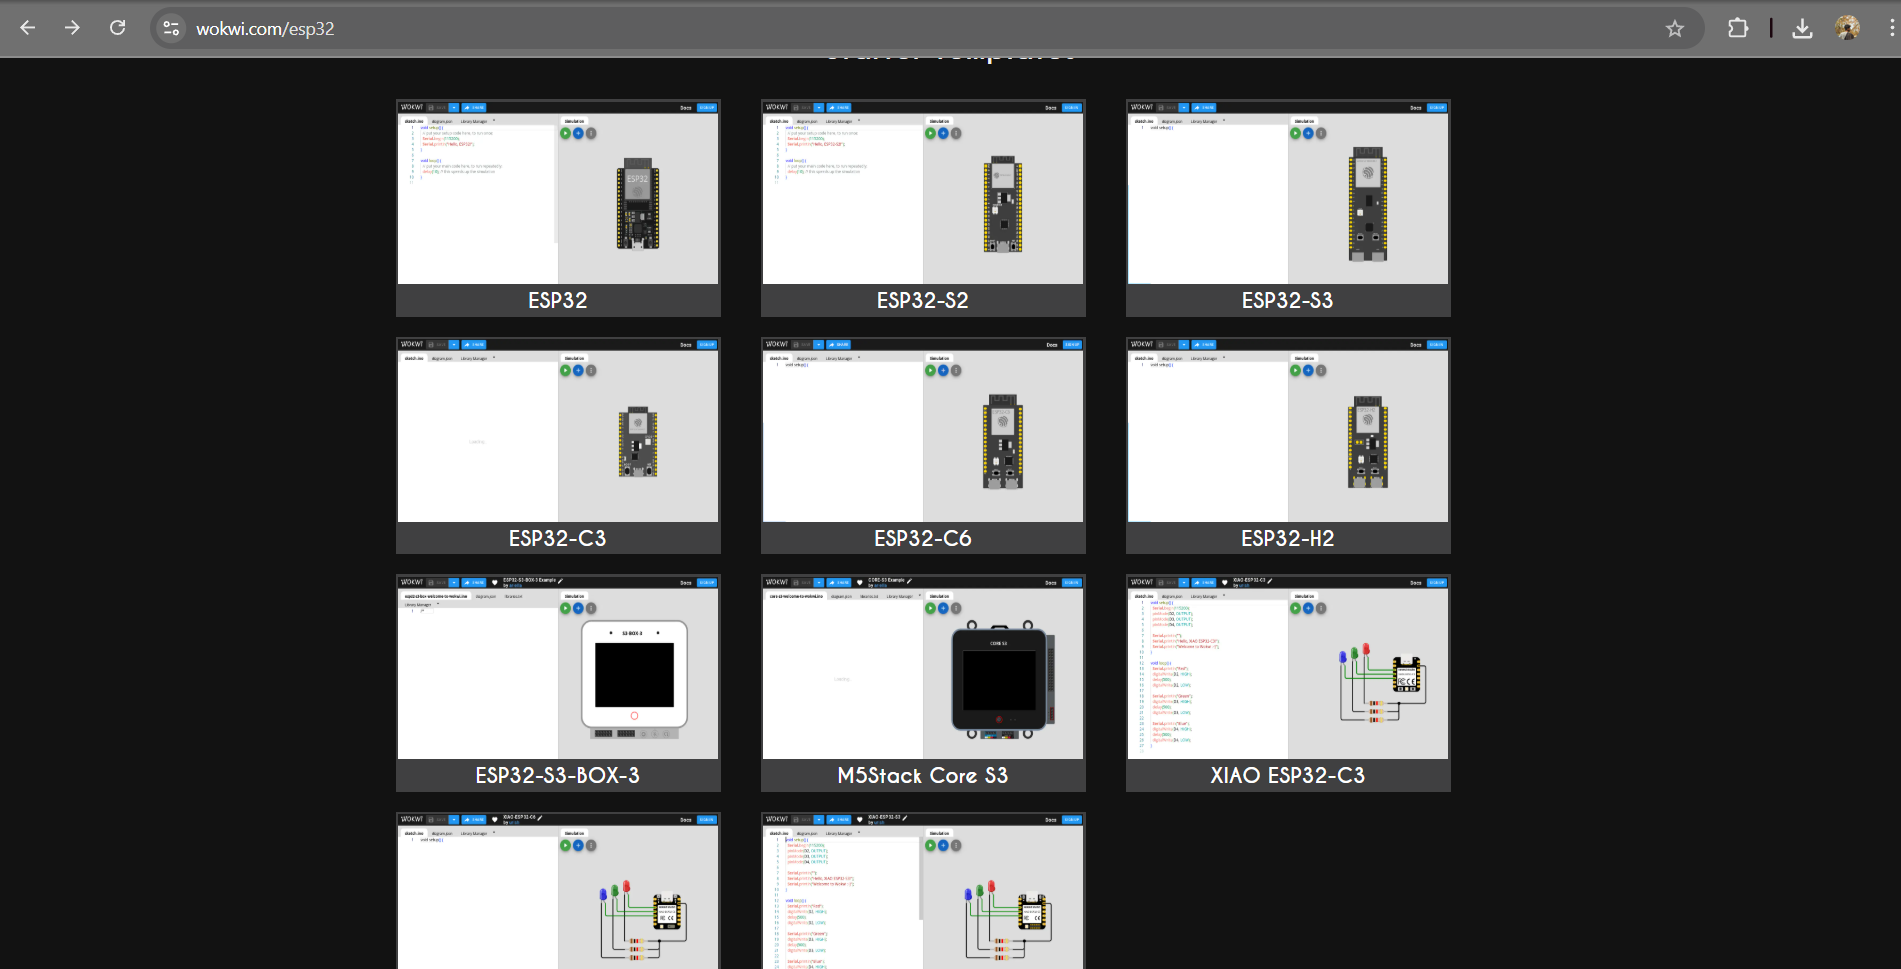Go back to the previous page

pyautogui.click(x=27, y=28)
